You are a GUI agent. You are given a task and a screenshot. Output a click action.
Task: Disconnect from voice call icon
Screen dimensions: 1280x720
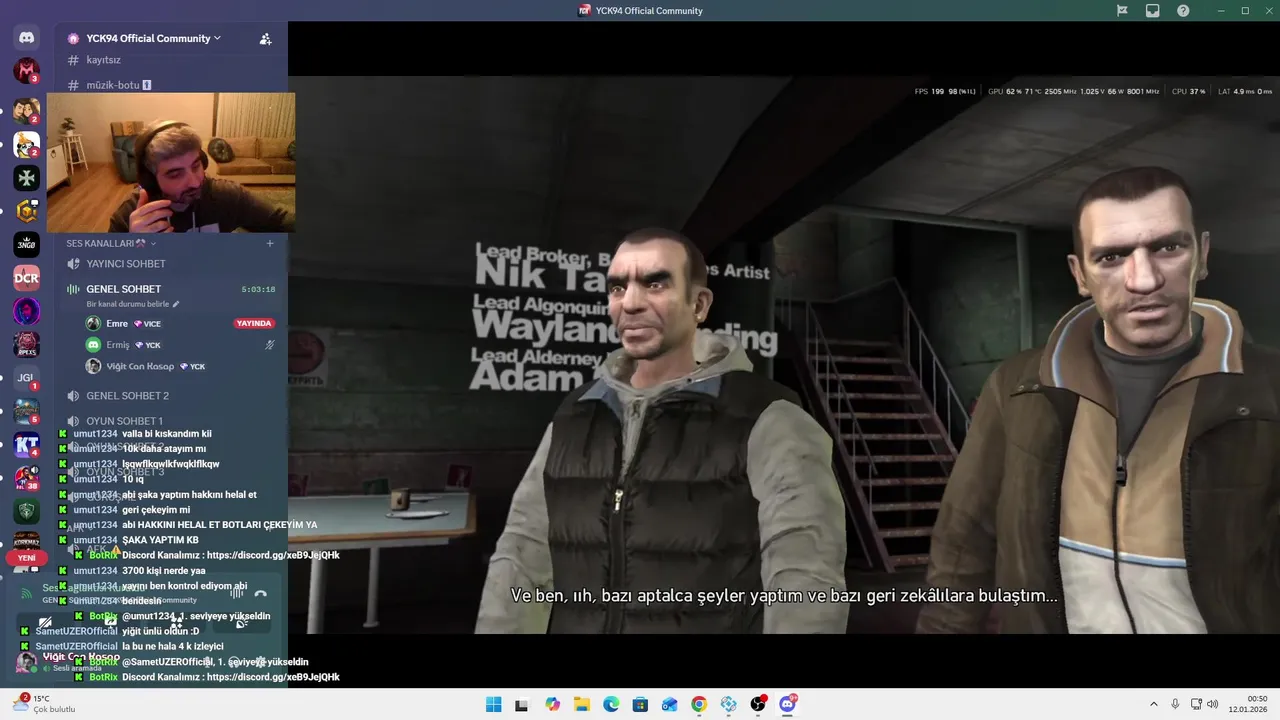[x=260, y=593]
